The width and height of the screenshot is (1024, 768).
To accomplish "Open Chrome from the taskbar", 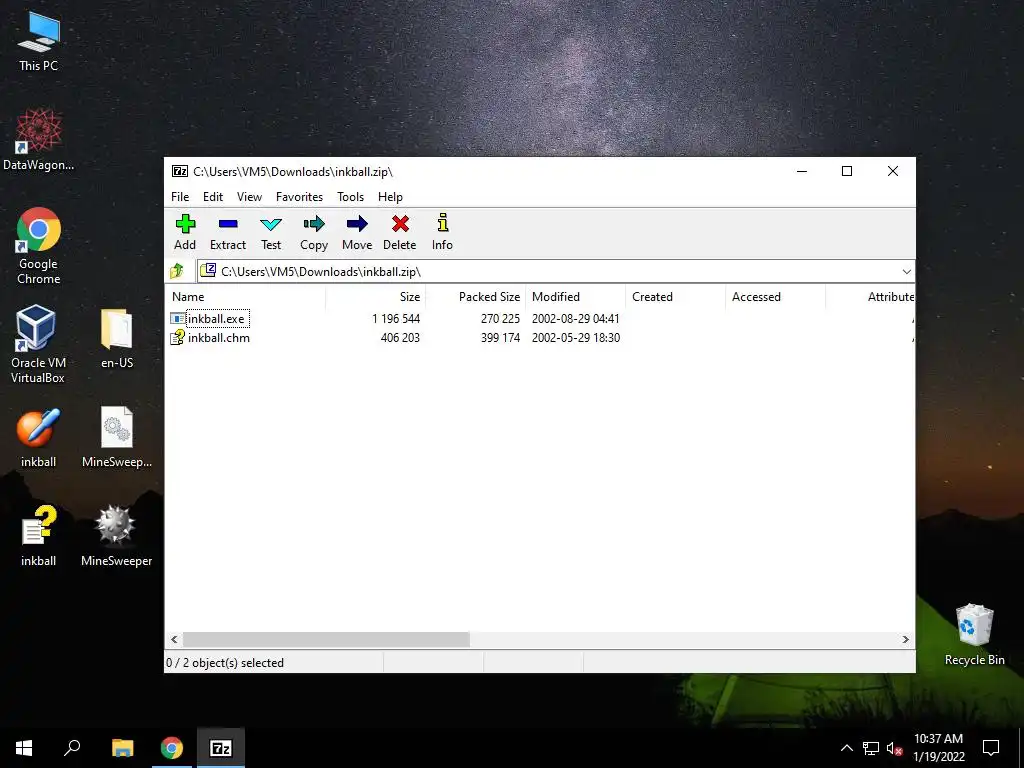I will [172, 748].
